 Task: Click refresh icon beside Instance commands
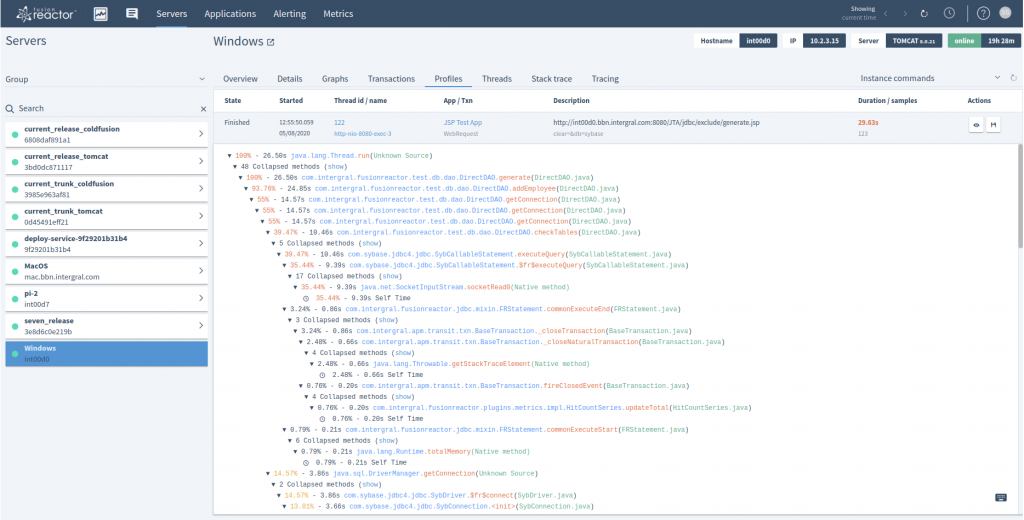click(x=1014, y=78)
